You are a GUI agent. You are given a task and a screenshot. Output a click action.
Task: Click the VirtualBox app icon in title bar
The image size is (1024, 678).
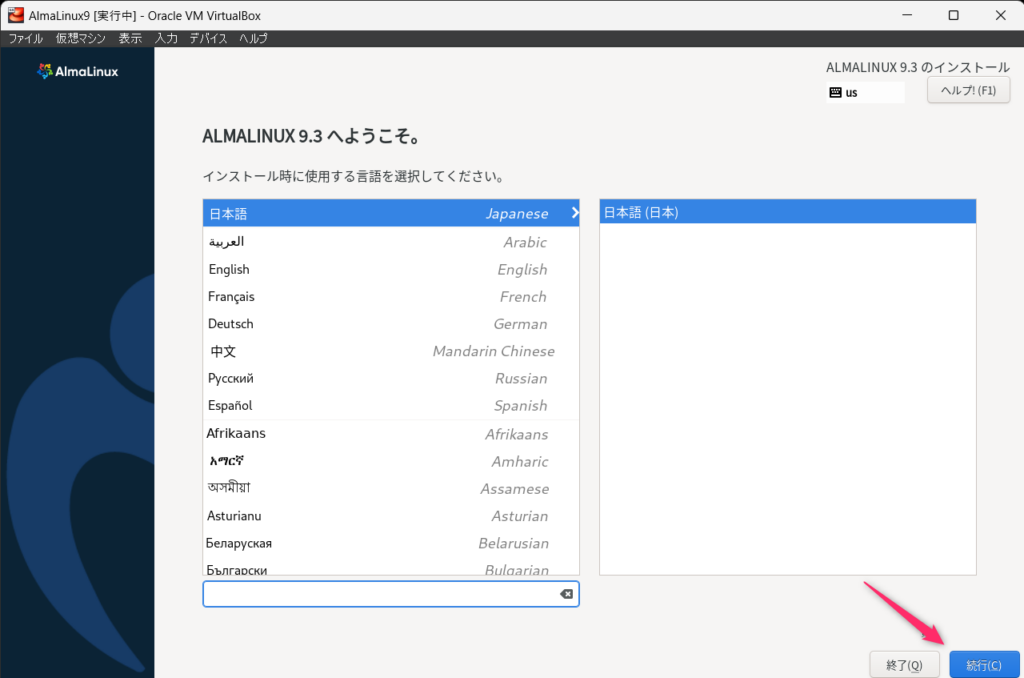[x=15, y=15]
